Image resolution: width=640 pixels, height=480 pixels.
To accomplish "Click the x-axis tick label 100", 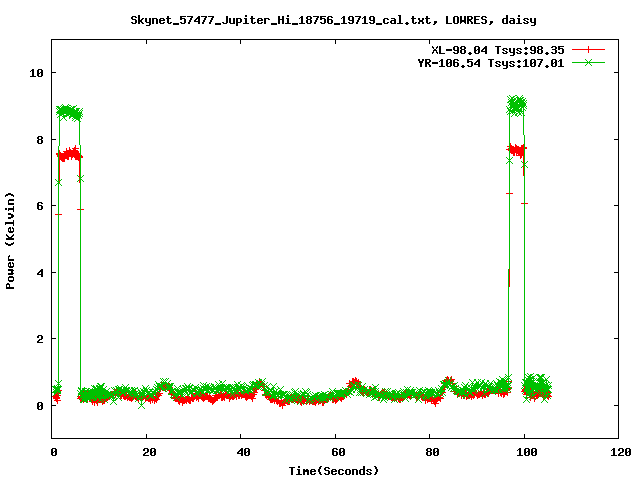I will pos(527,452).
